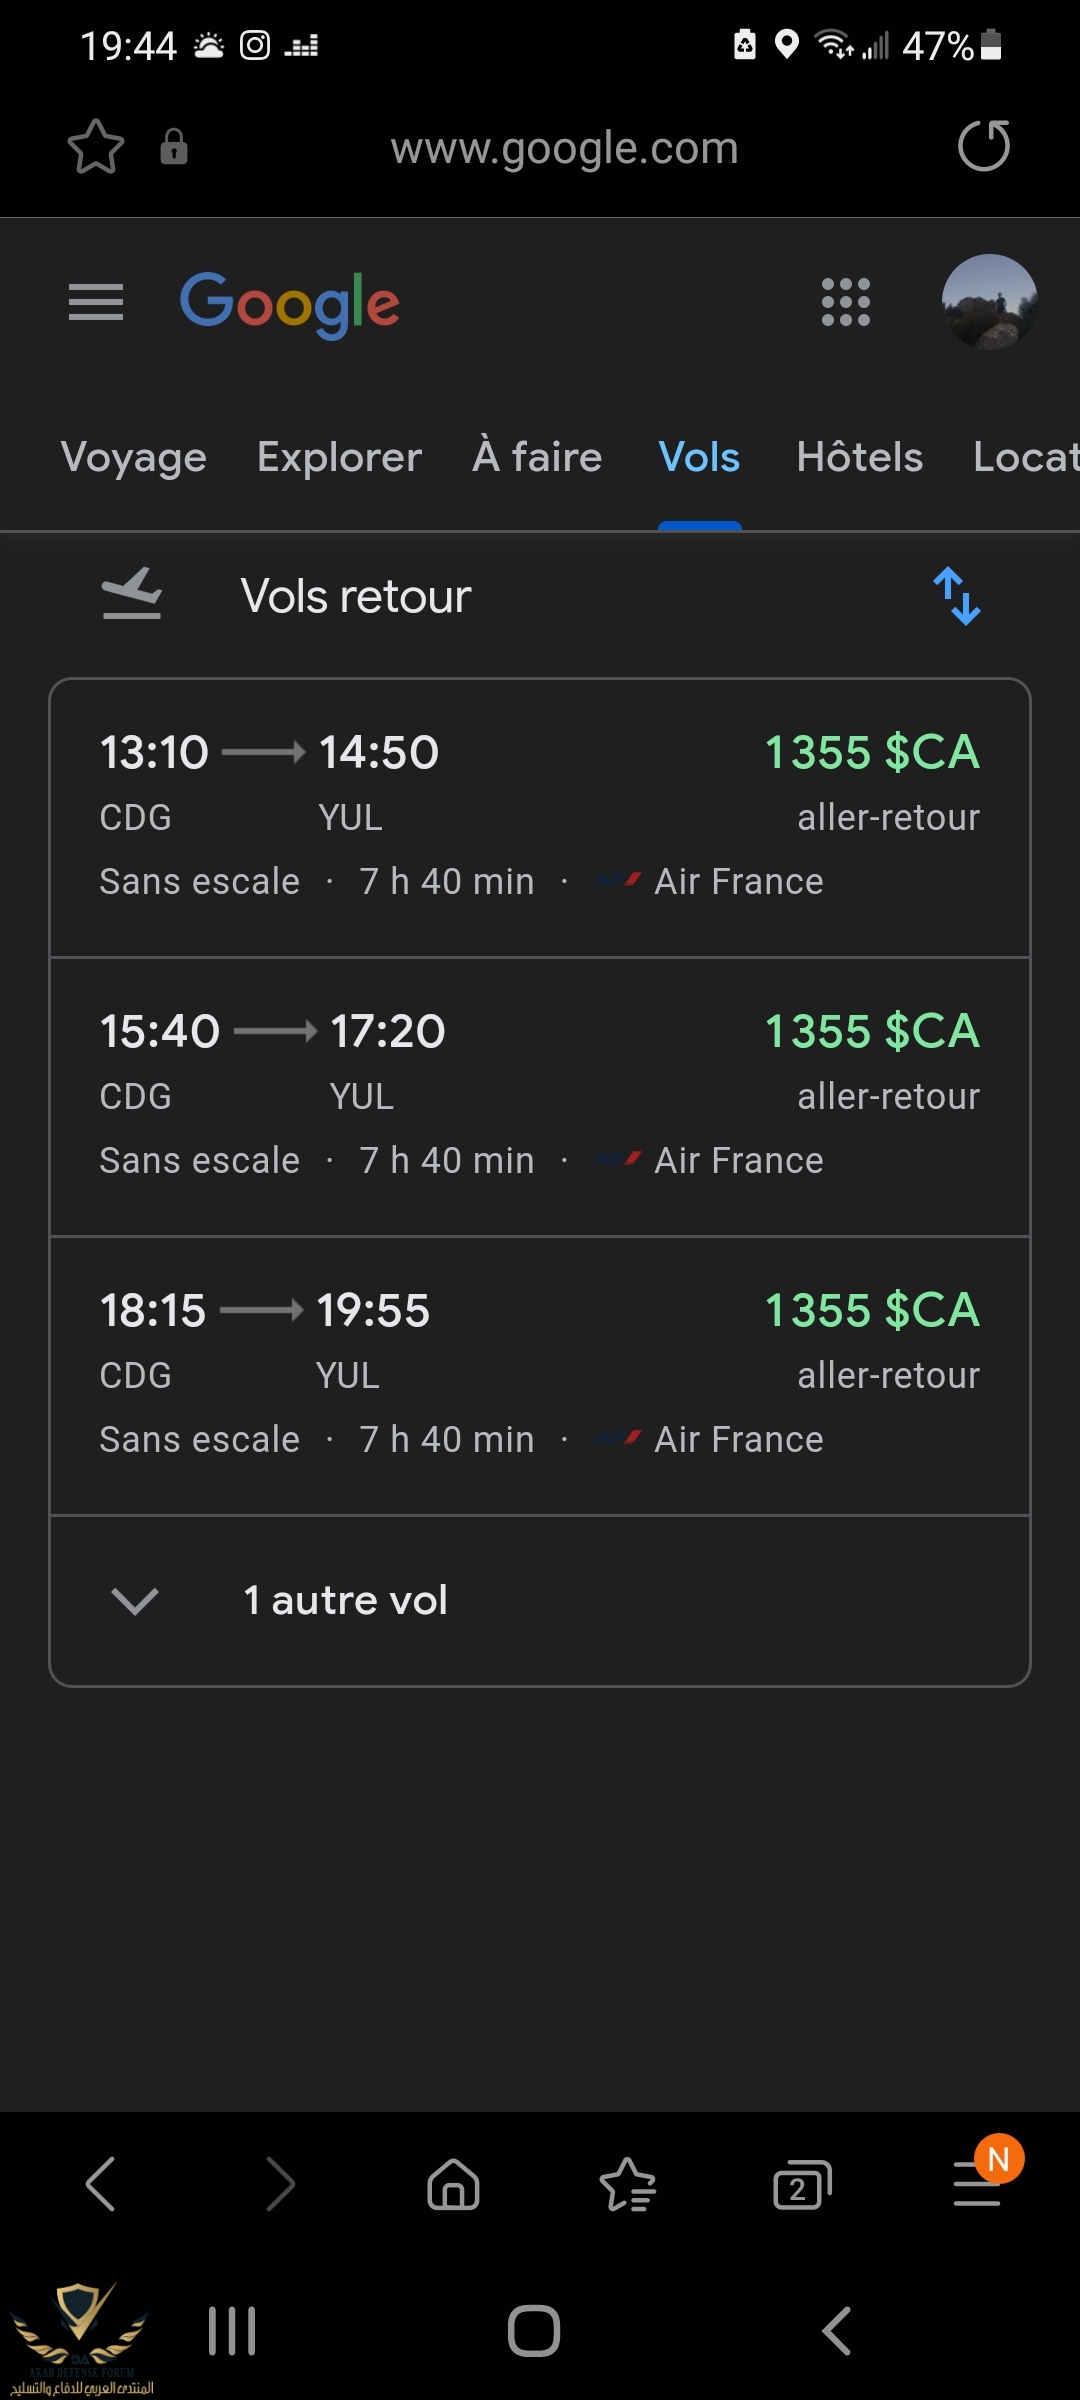Open the Google hamburger menu
Image resolution: width=1080 pixels, height=2400 pixels.
[x=96, y=302]
